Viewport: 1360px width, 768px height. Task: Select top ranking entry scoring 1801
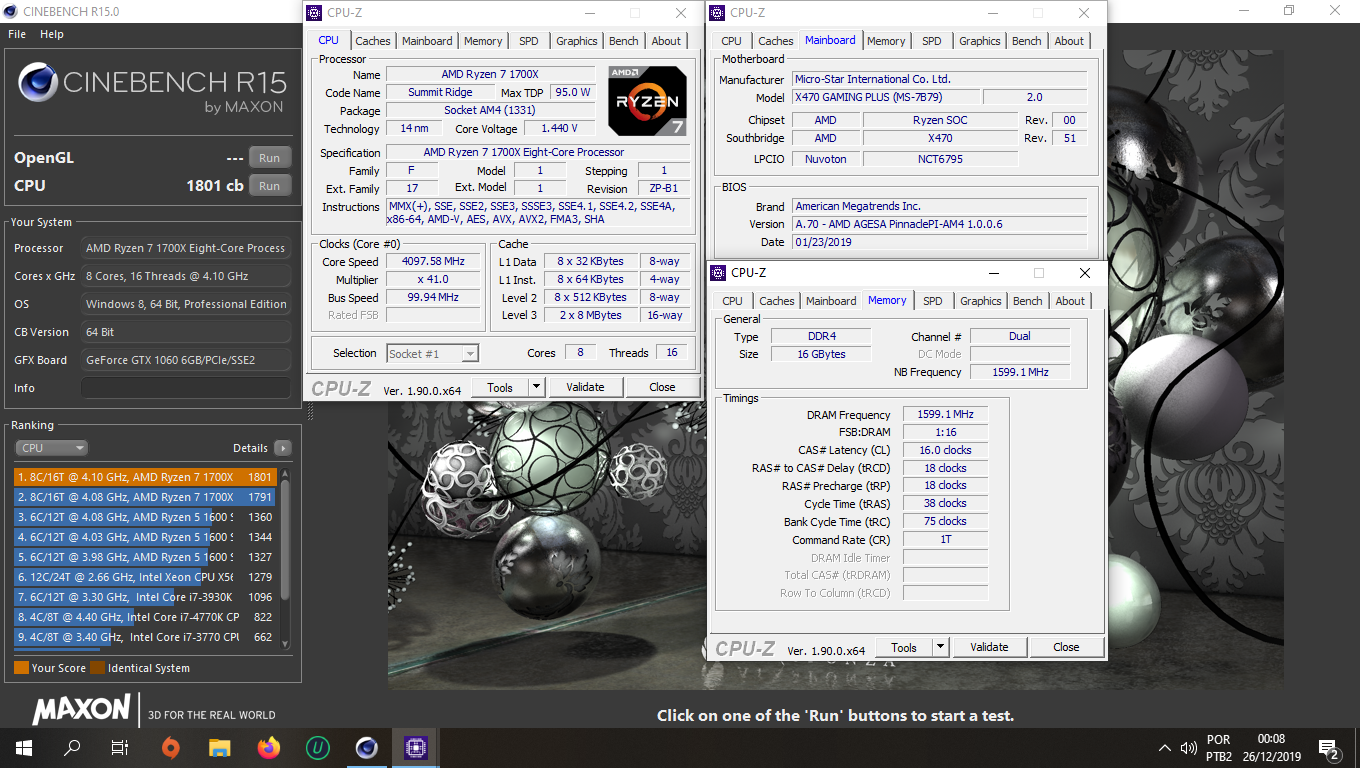[x=146, y=477]
